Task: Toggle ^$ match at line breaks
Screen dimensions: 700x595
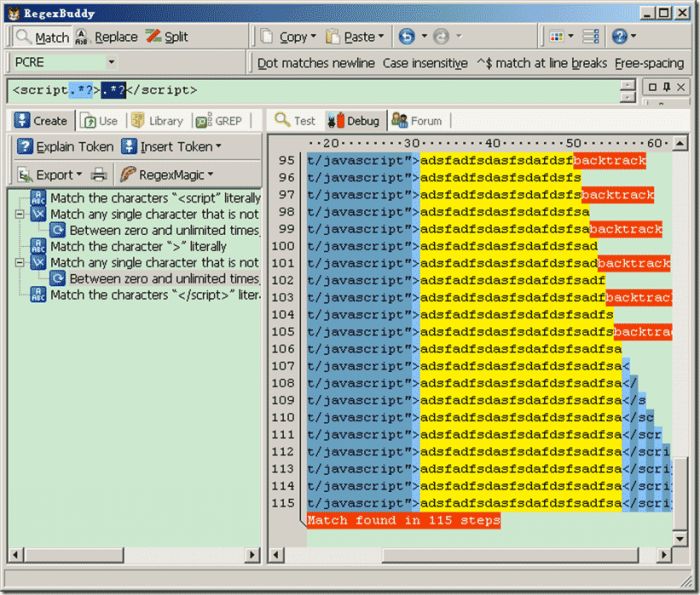Action: (x=541, y=63)
